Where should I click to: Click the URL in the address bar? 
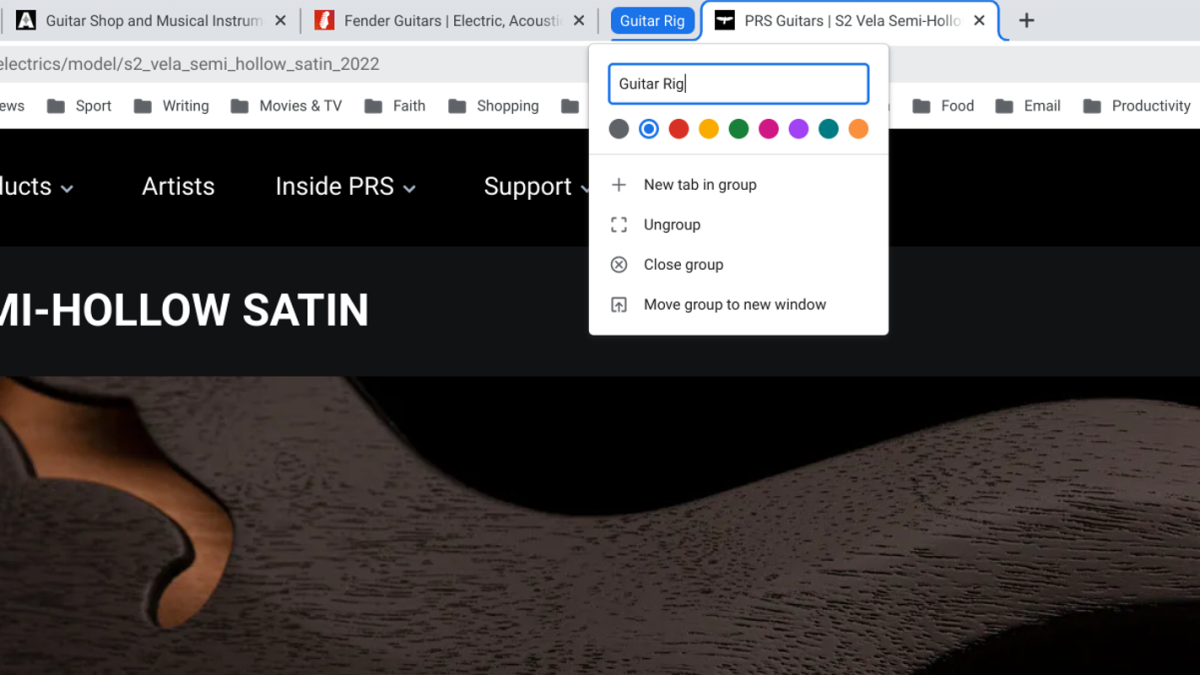pos(190,64)
